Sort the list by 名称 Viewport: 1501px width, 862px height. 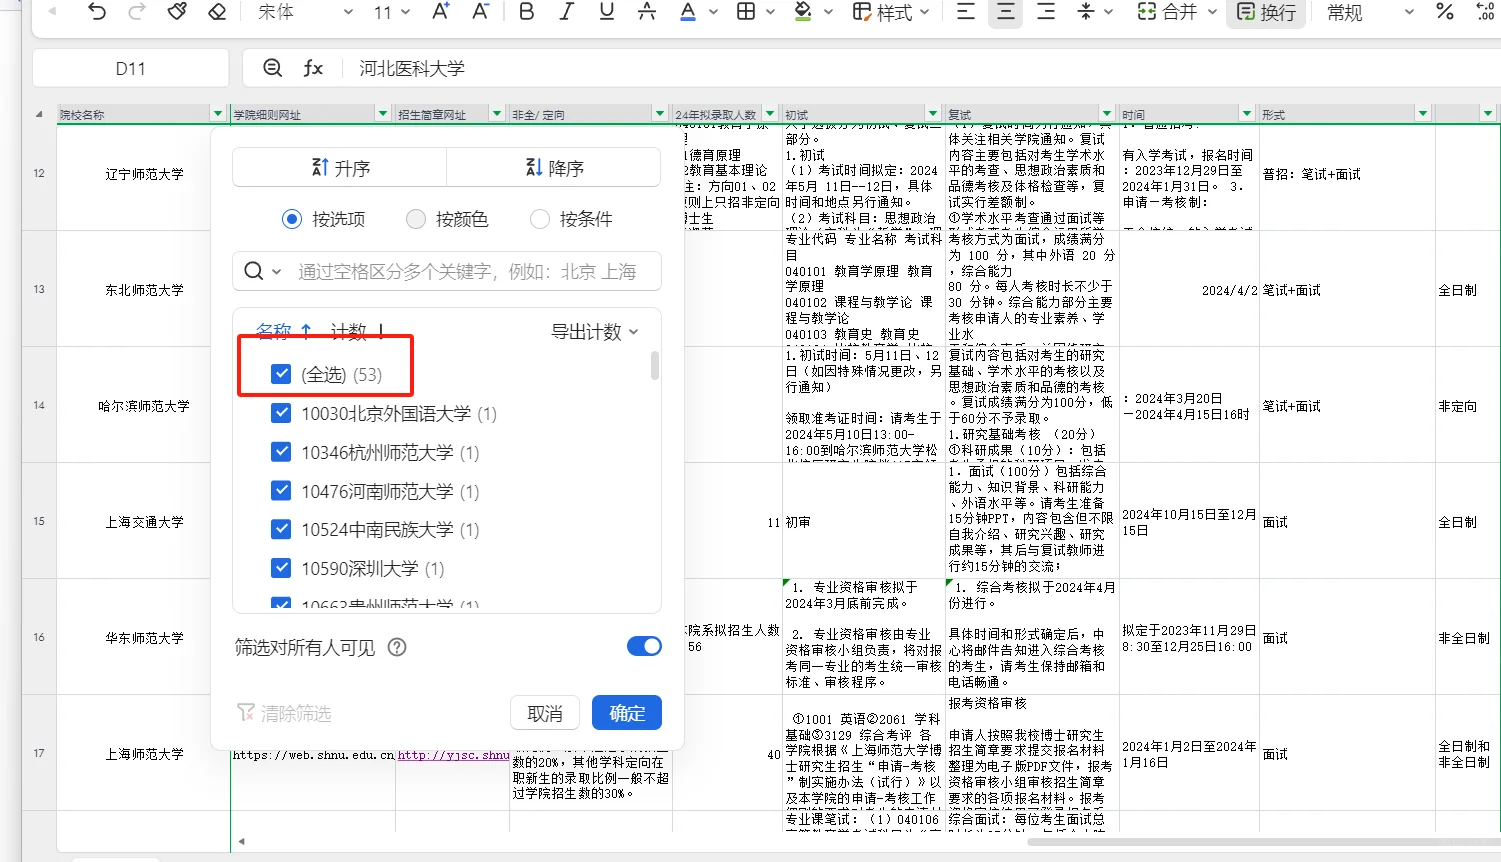(284, 331)
